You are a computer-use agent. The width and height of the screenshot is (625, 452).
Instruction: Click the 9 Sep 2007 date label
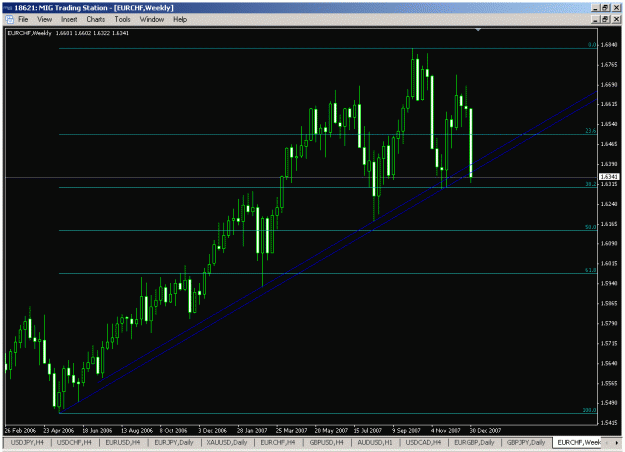click(406, 430)
